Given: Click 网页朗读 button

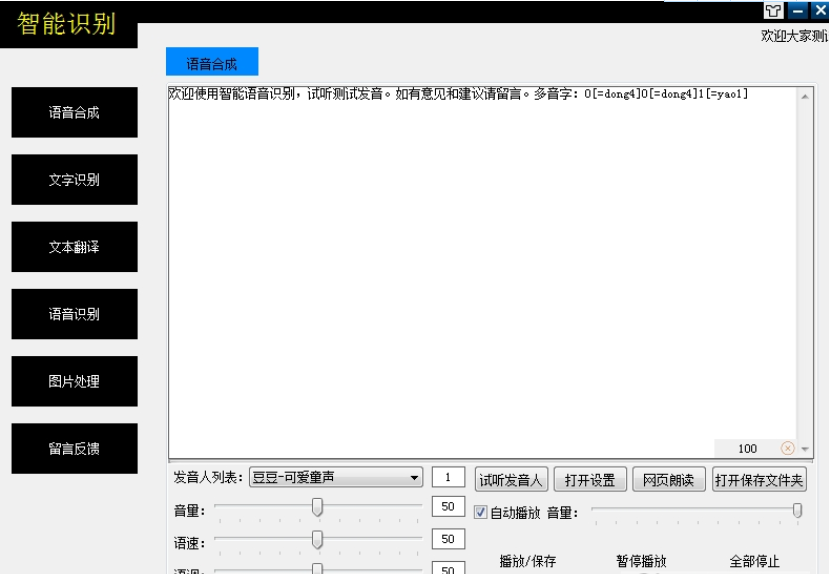Looking at the screenshot, I should click(x=669, y=479).
